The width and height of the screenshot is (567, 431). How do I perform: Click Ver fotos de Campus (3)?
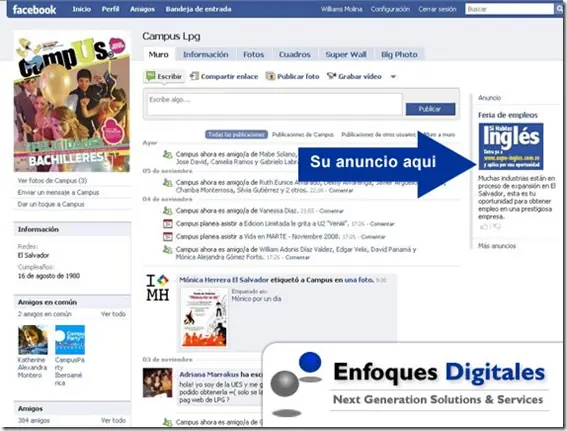click(52, 180)
